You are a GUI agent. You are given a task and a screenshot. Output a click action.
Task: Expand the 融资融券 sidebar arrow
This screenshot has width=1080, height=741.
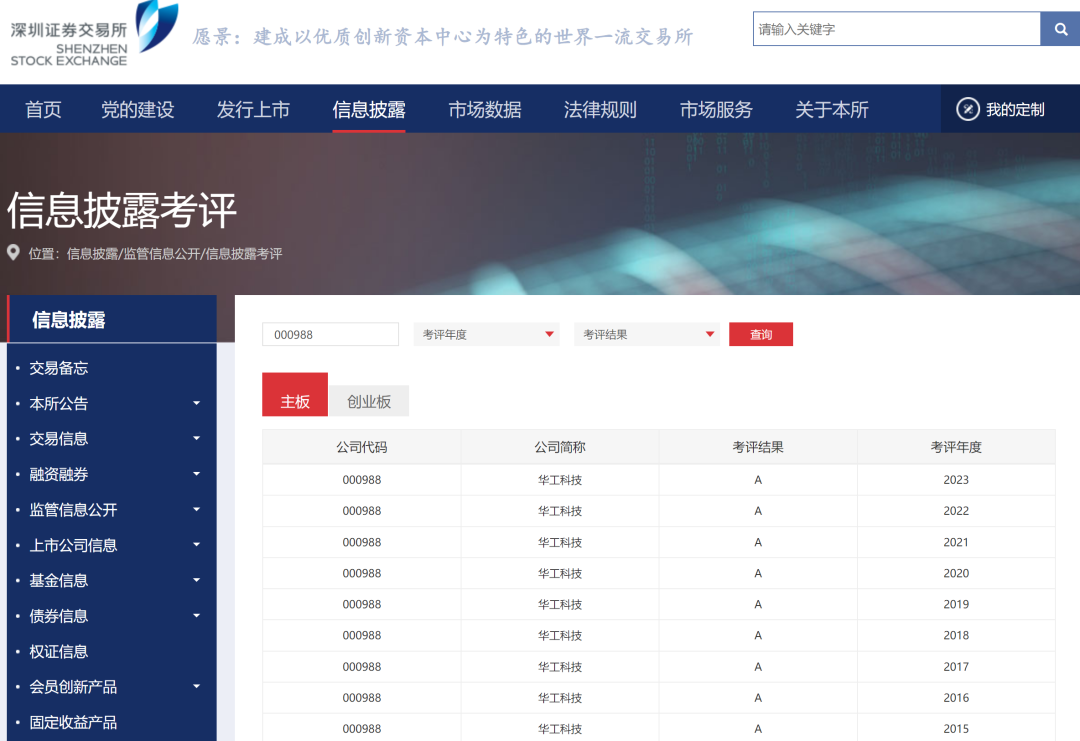pos(196,474)
